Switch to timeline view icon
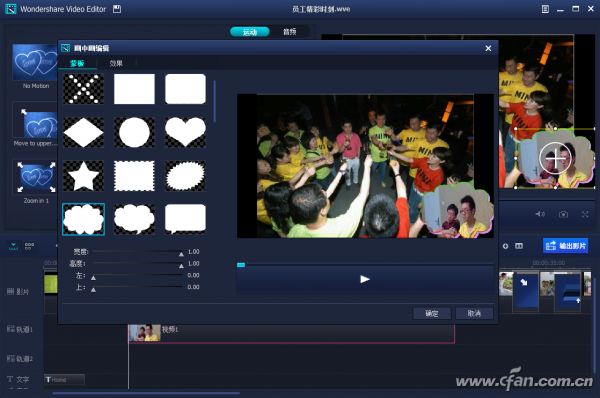The width and height of the screenshot is (600, 398). (x=13, y=246)
